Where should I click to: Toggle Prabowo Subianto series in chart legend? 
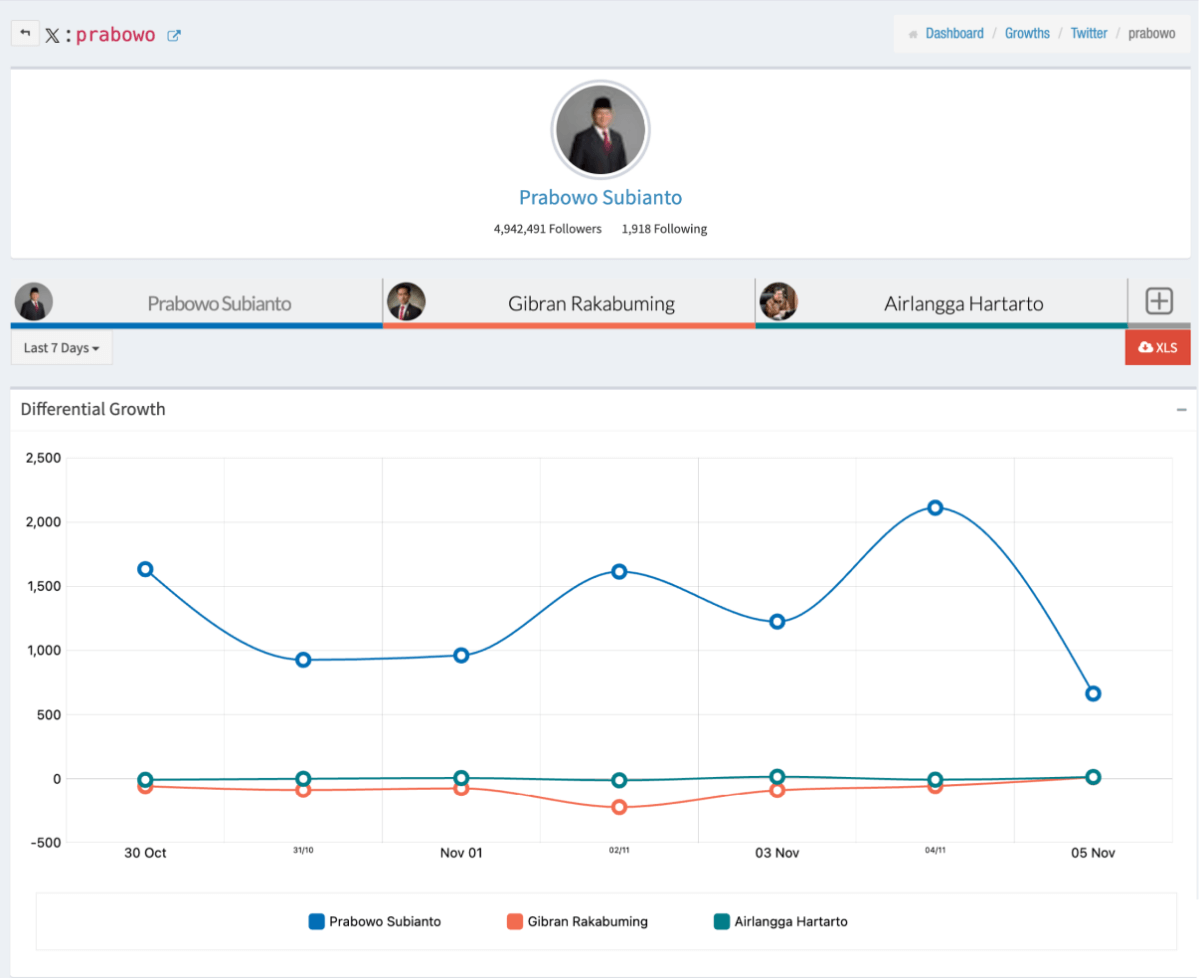pyautogui.click(x=375, y=921)
